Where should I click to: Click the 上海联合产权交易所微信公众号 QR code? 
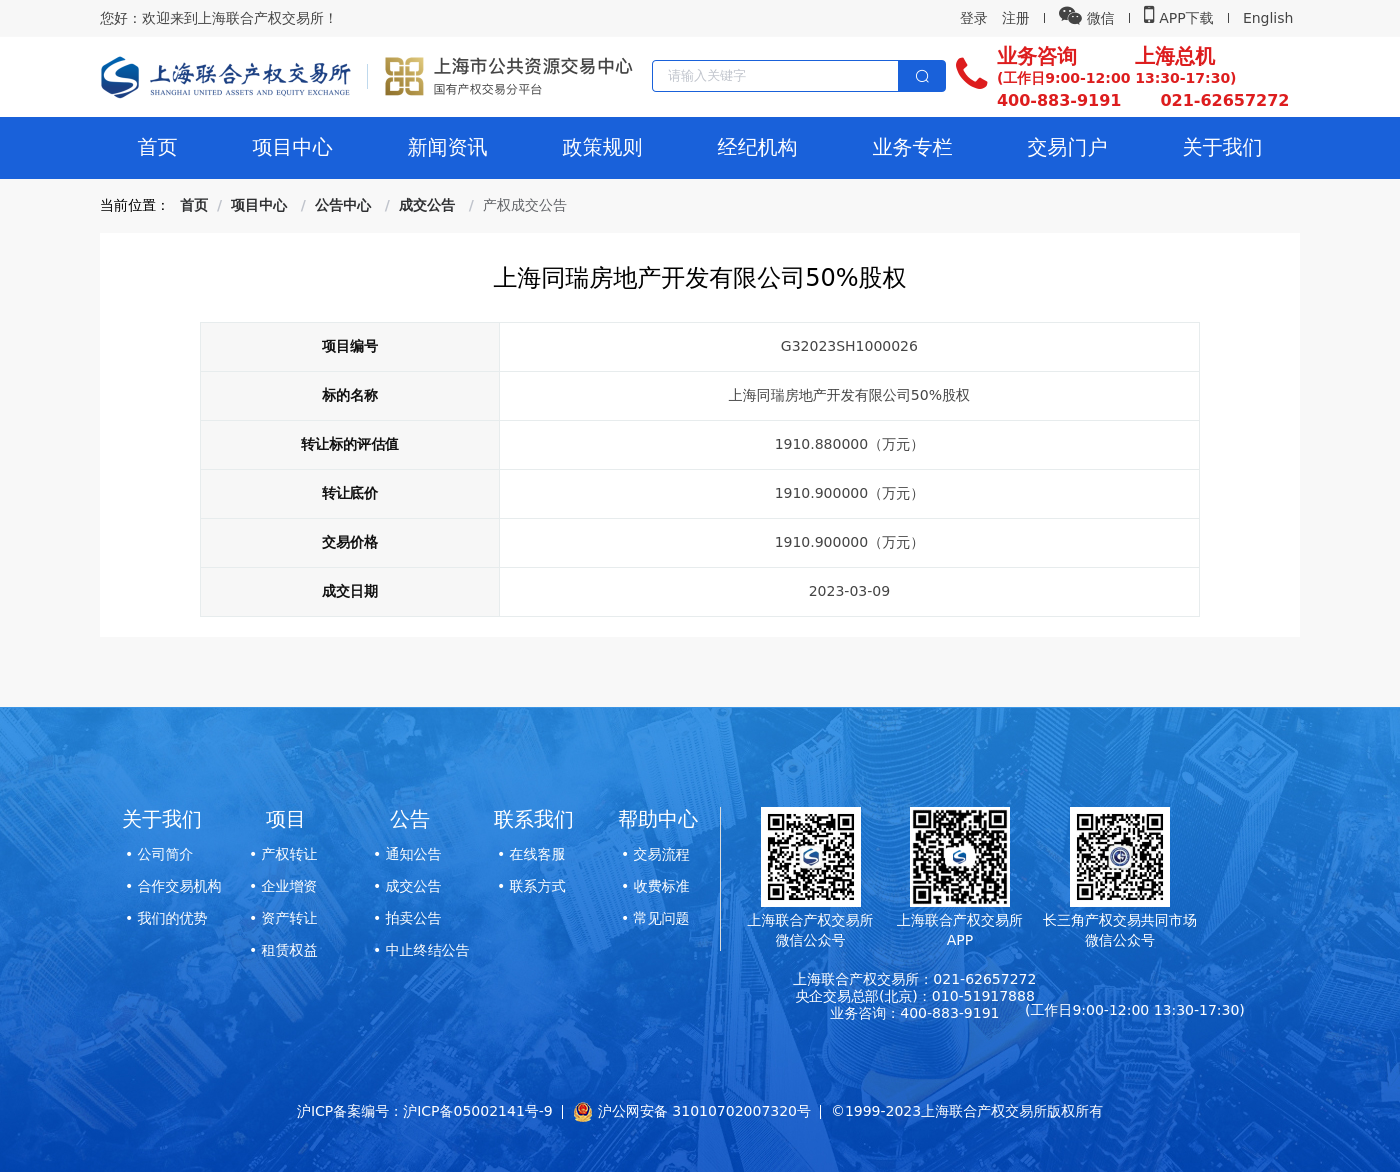[x=811, y=857]
